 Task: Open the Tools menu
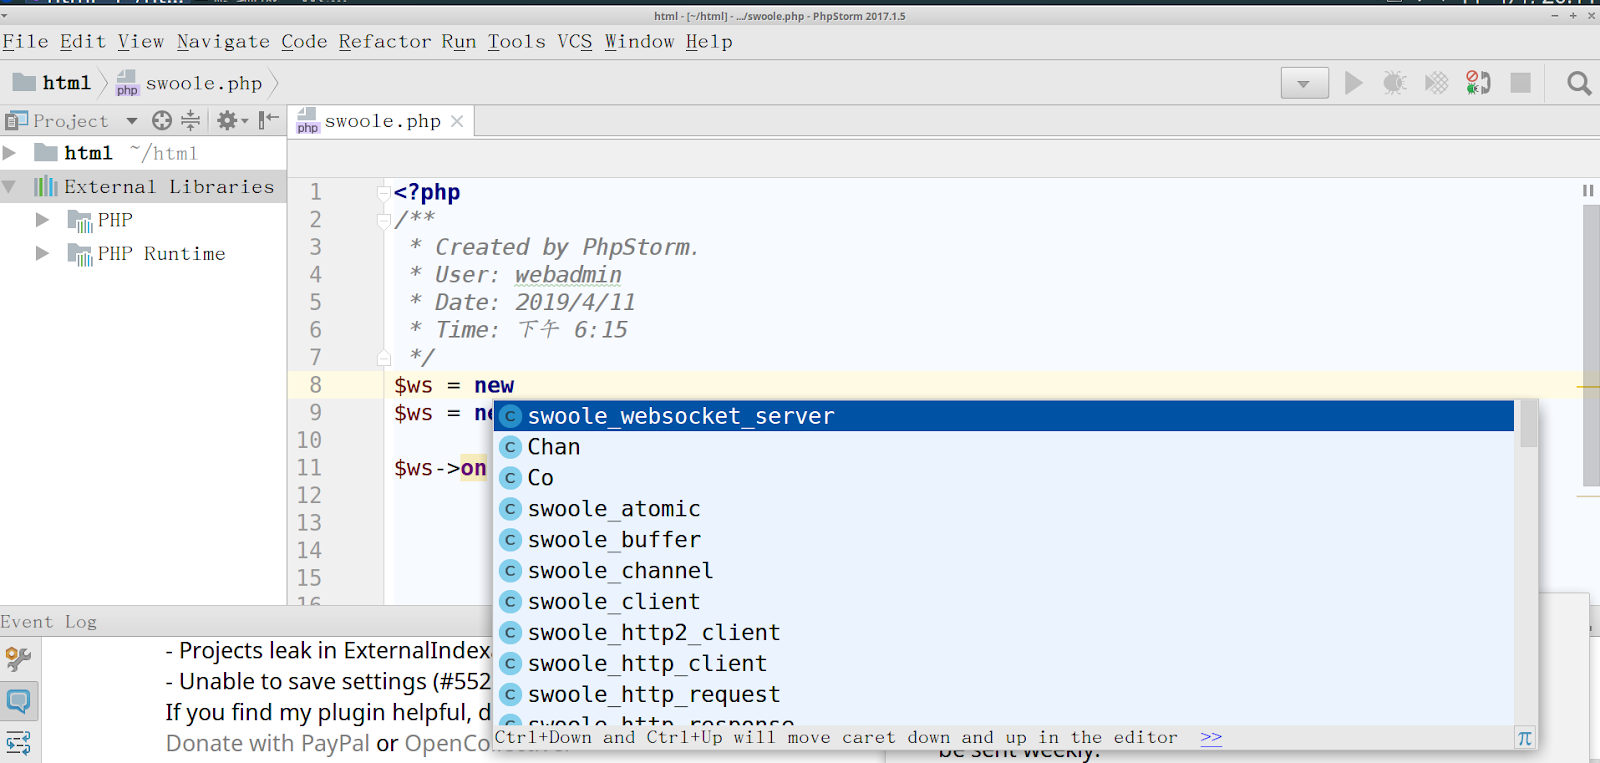tap(517, 42)
